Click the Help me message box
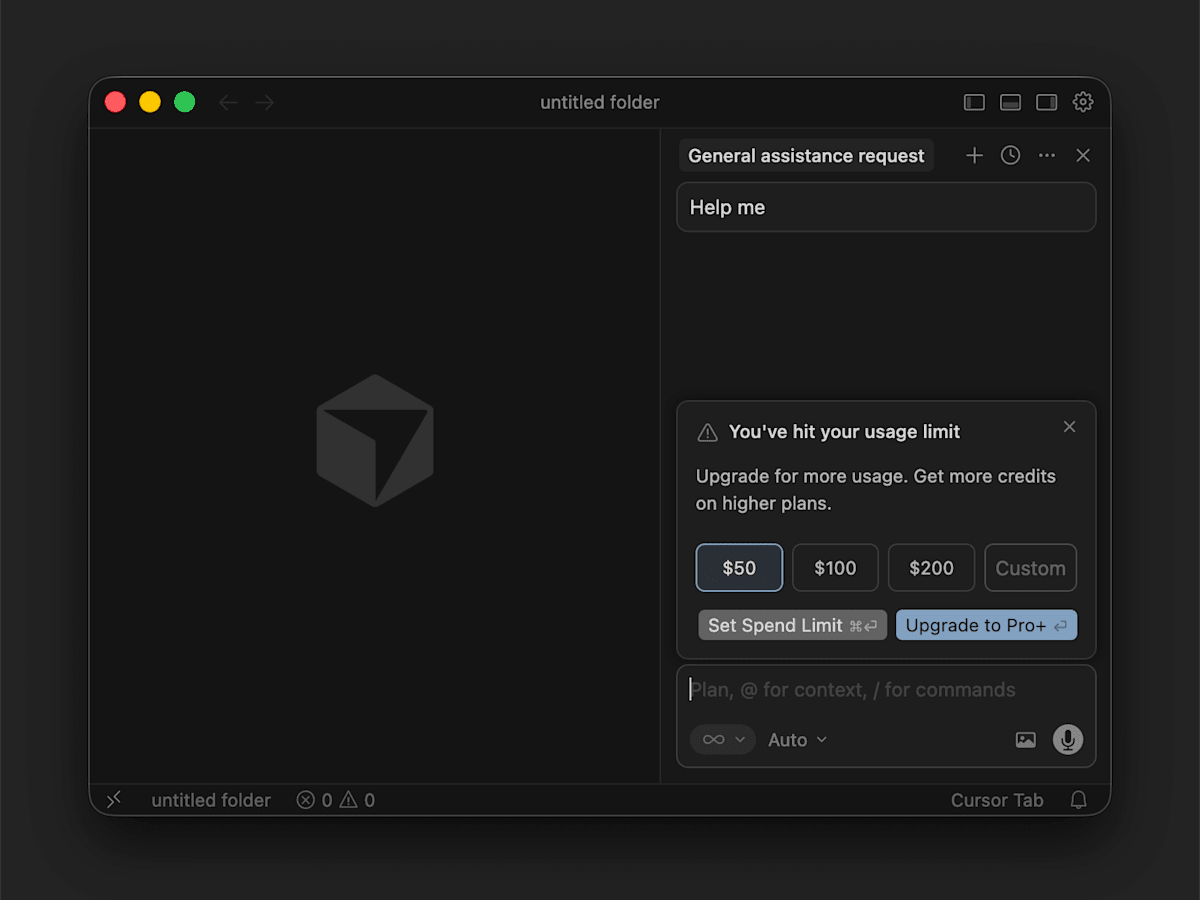This screenshot has height=900, width=1200. click(x=886, y=207)
